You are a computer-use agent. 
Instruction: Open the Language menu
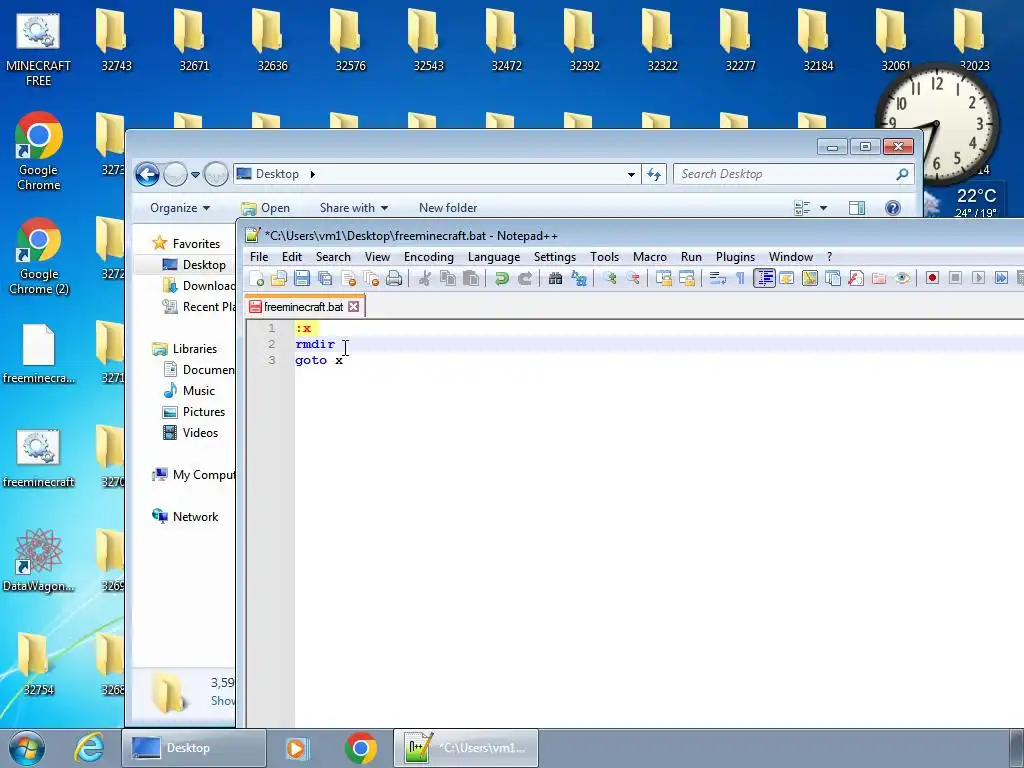pyautogui.click(x=494, y=257)
